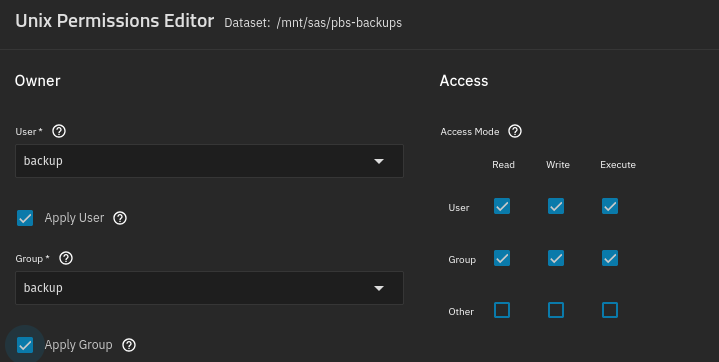
Task: Click the User field showing backup
Action: coord(210,161)
